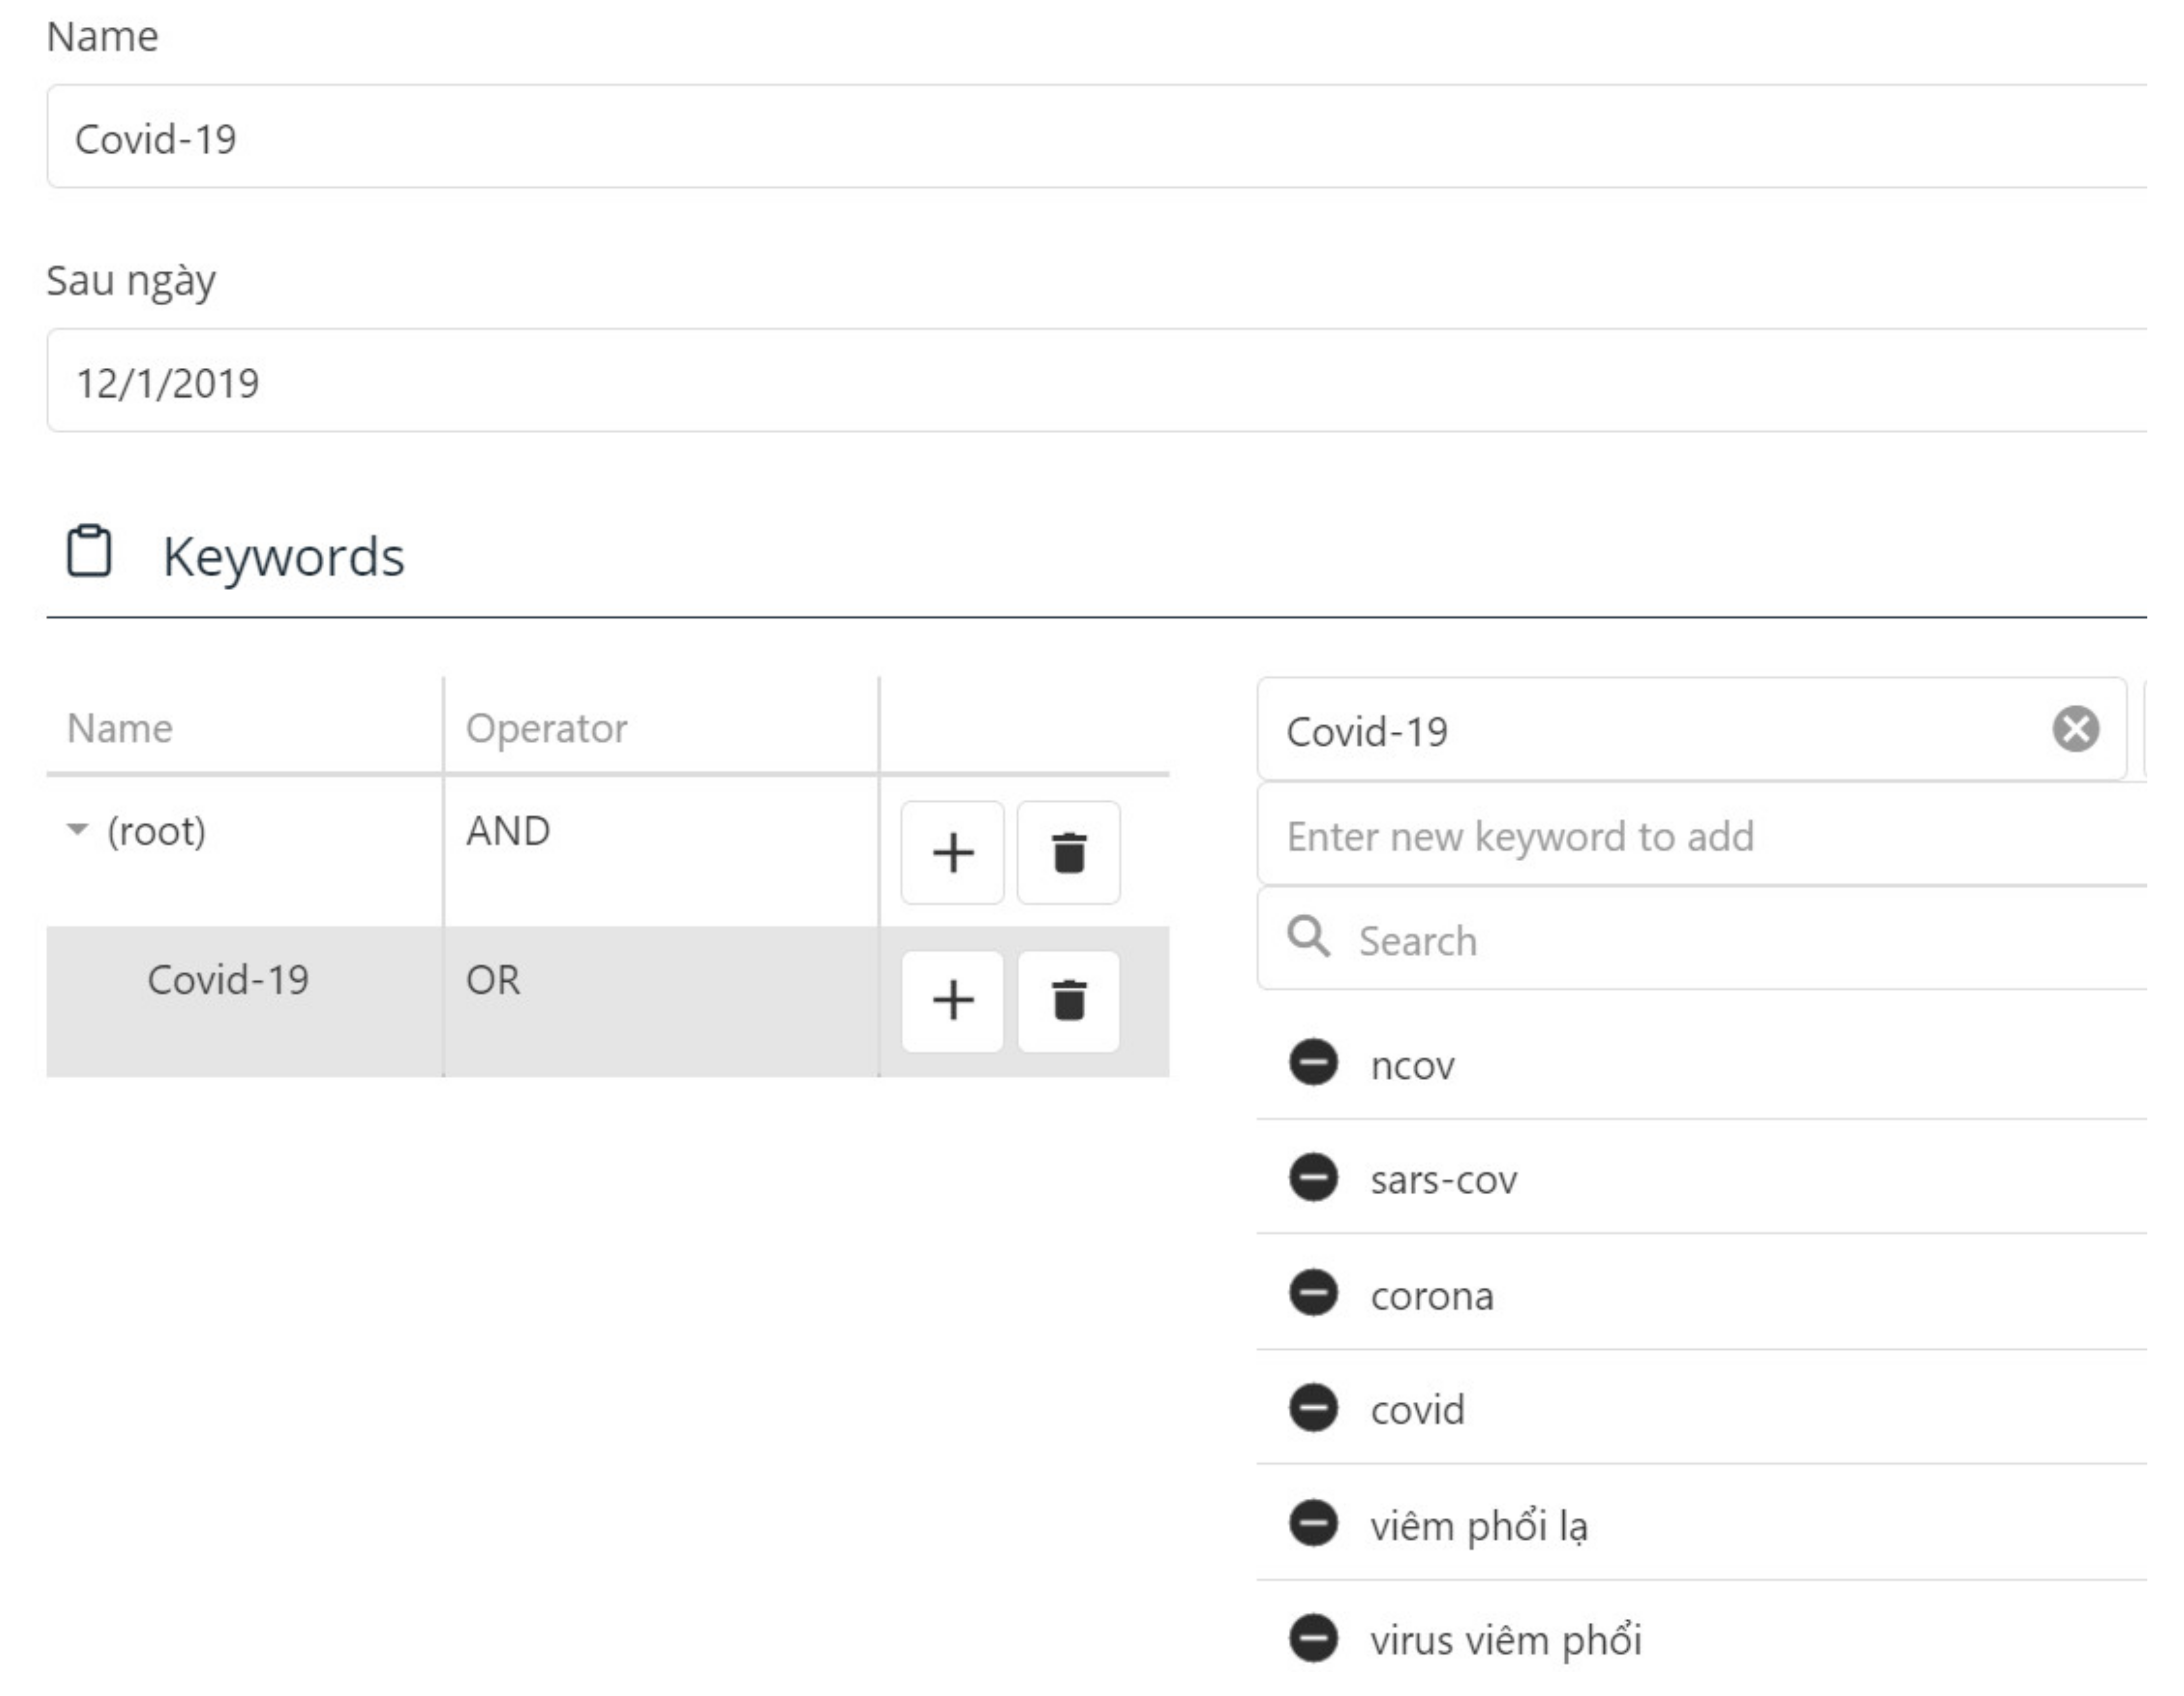The width and height of the screenshot is (2184, 1696).
Task: Remove the ncov keyword
Action: (x=1313, y=1062)
